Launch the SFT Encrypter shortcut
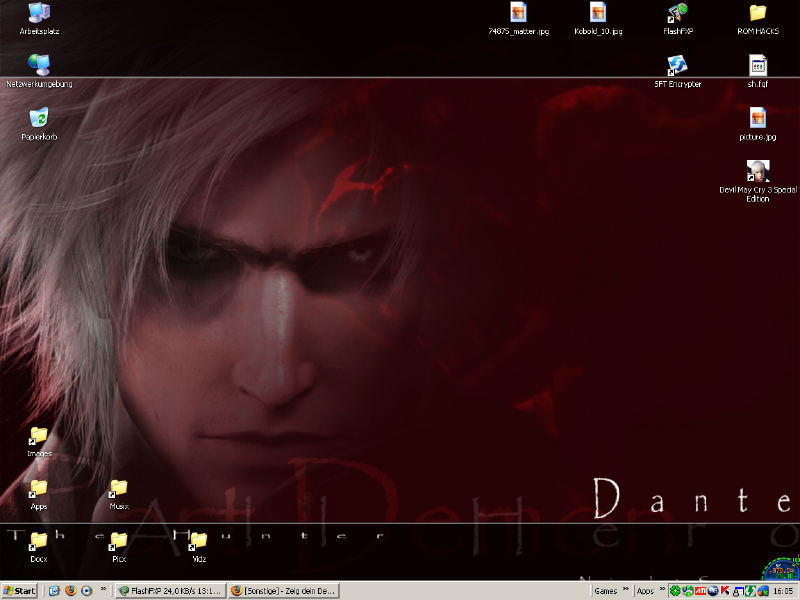The height and width of the screenshot is (600, 800). pos(678,70)
